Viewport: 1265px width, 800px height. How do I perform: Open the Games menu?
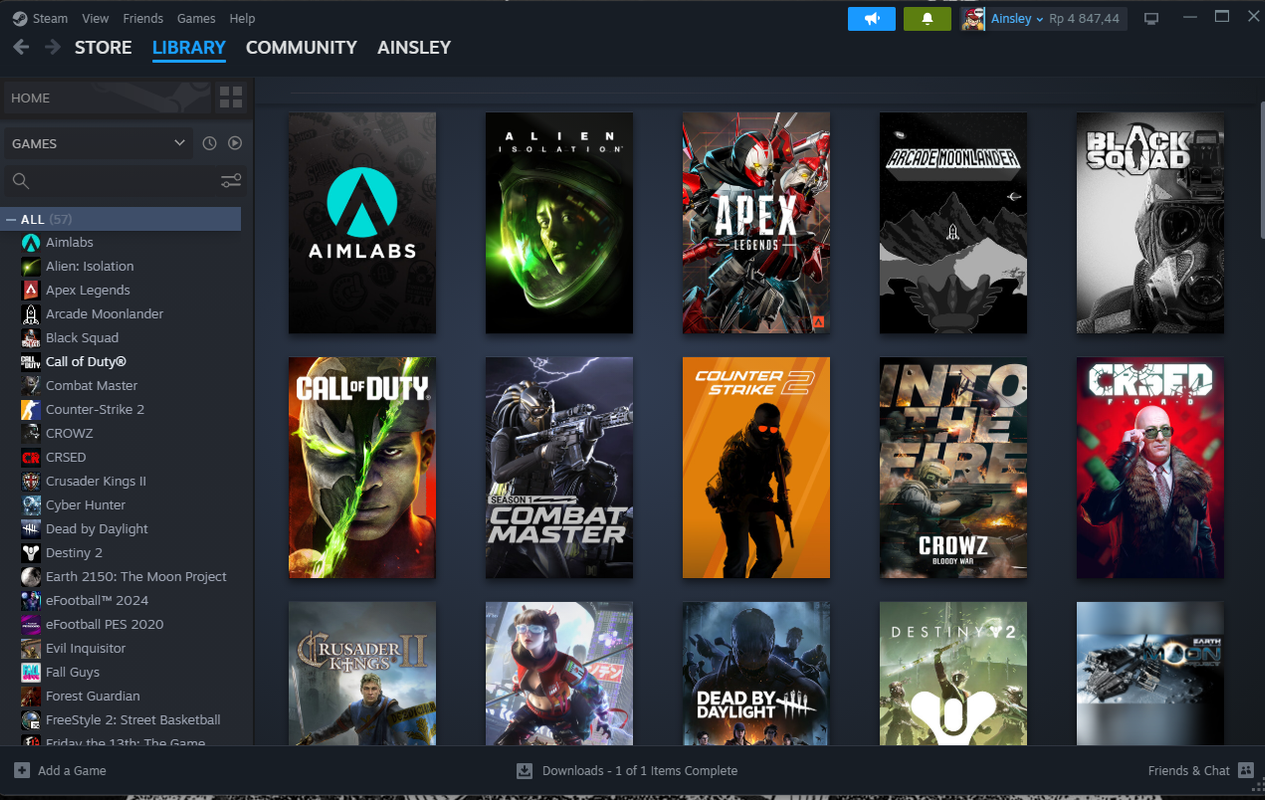(x=196, y=18)
